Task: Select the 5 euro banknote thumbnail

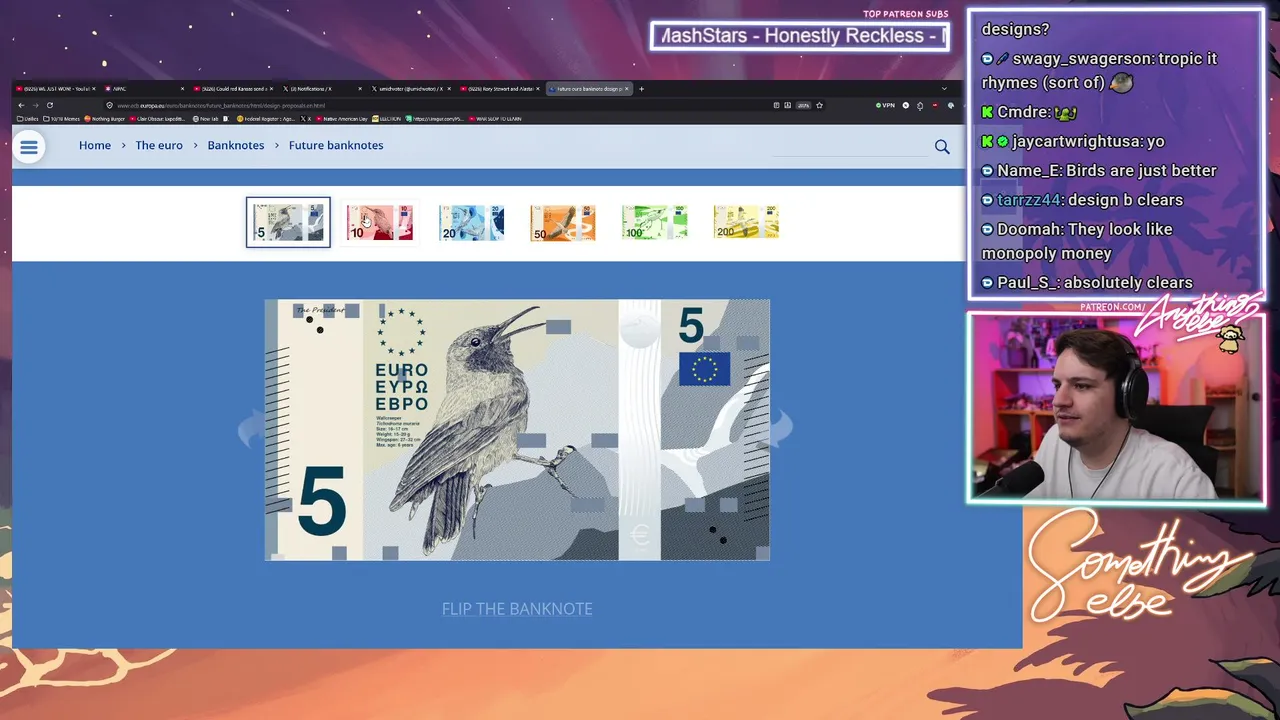Action: tap(288, 222)
